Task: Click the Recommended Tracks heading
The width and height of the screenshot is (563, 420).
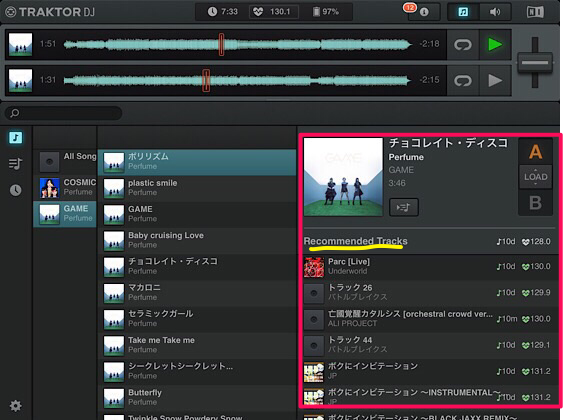Action: (x=355, y=241)
